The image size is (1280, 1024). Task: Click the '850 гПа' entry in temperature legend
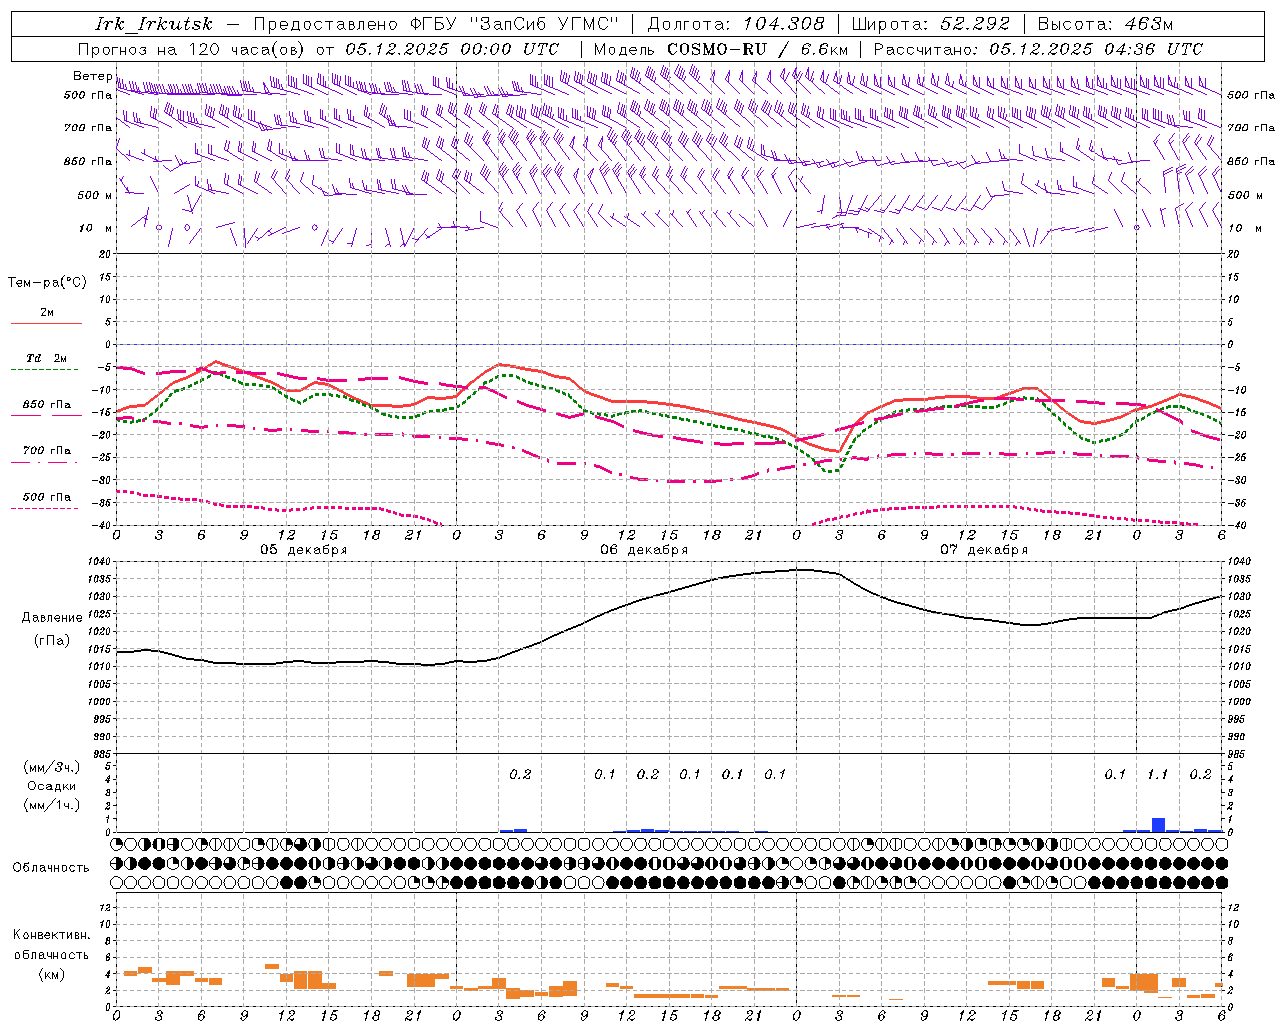click(46, 404)
